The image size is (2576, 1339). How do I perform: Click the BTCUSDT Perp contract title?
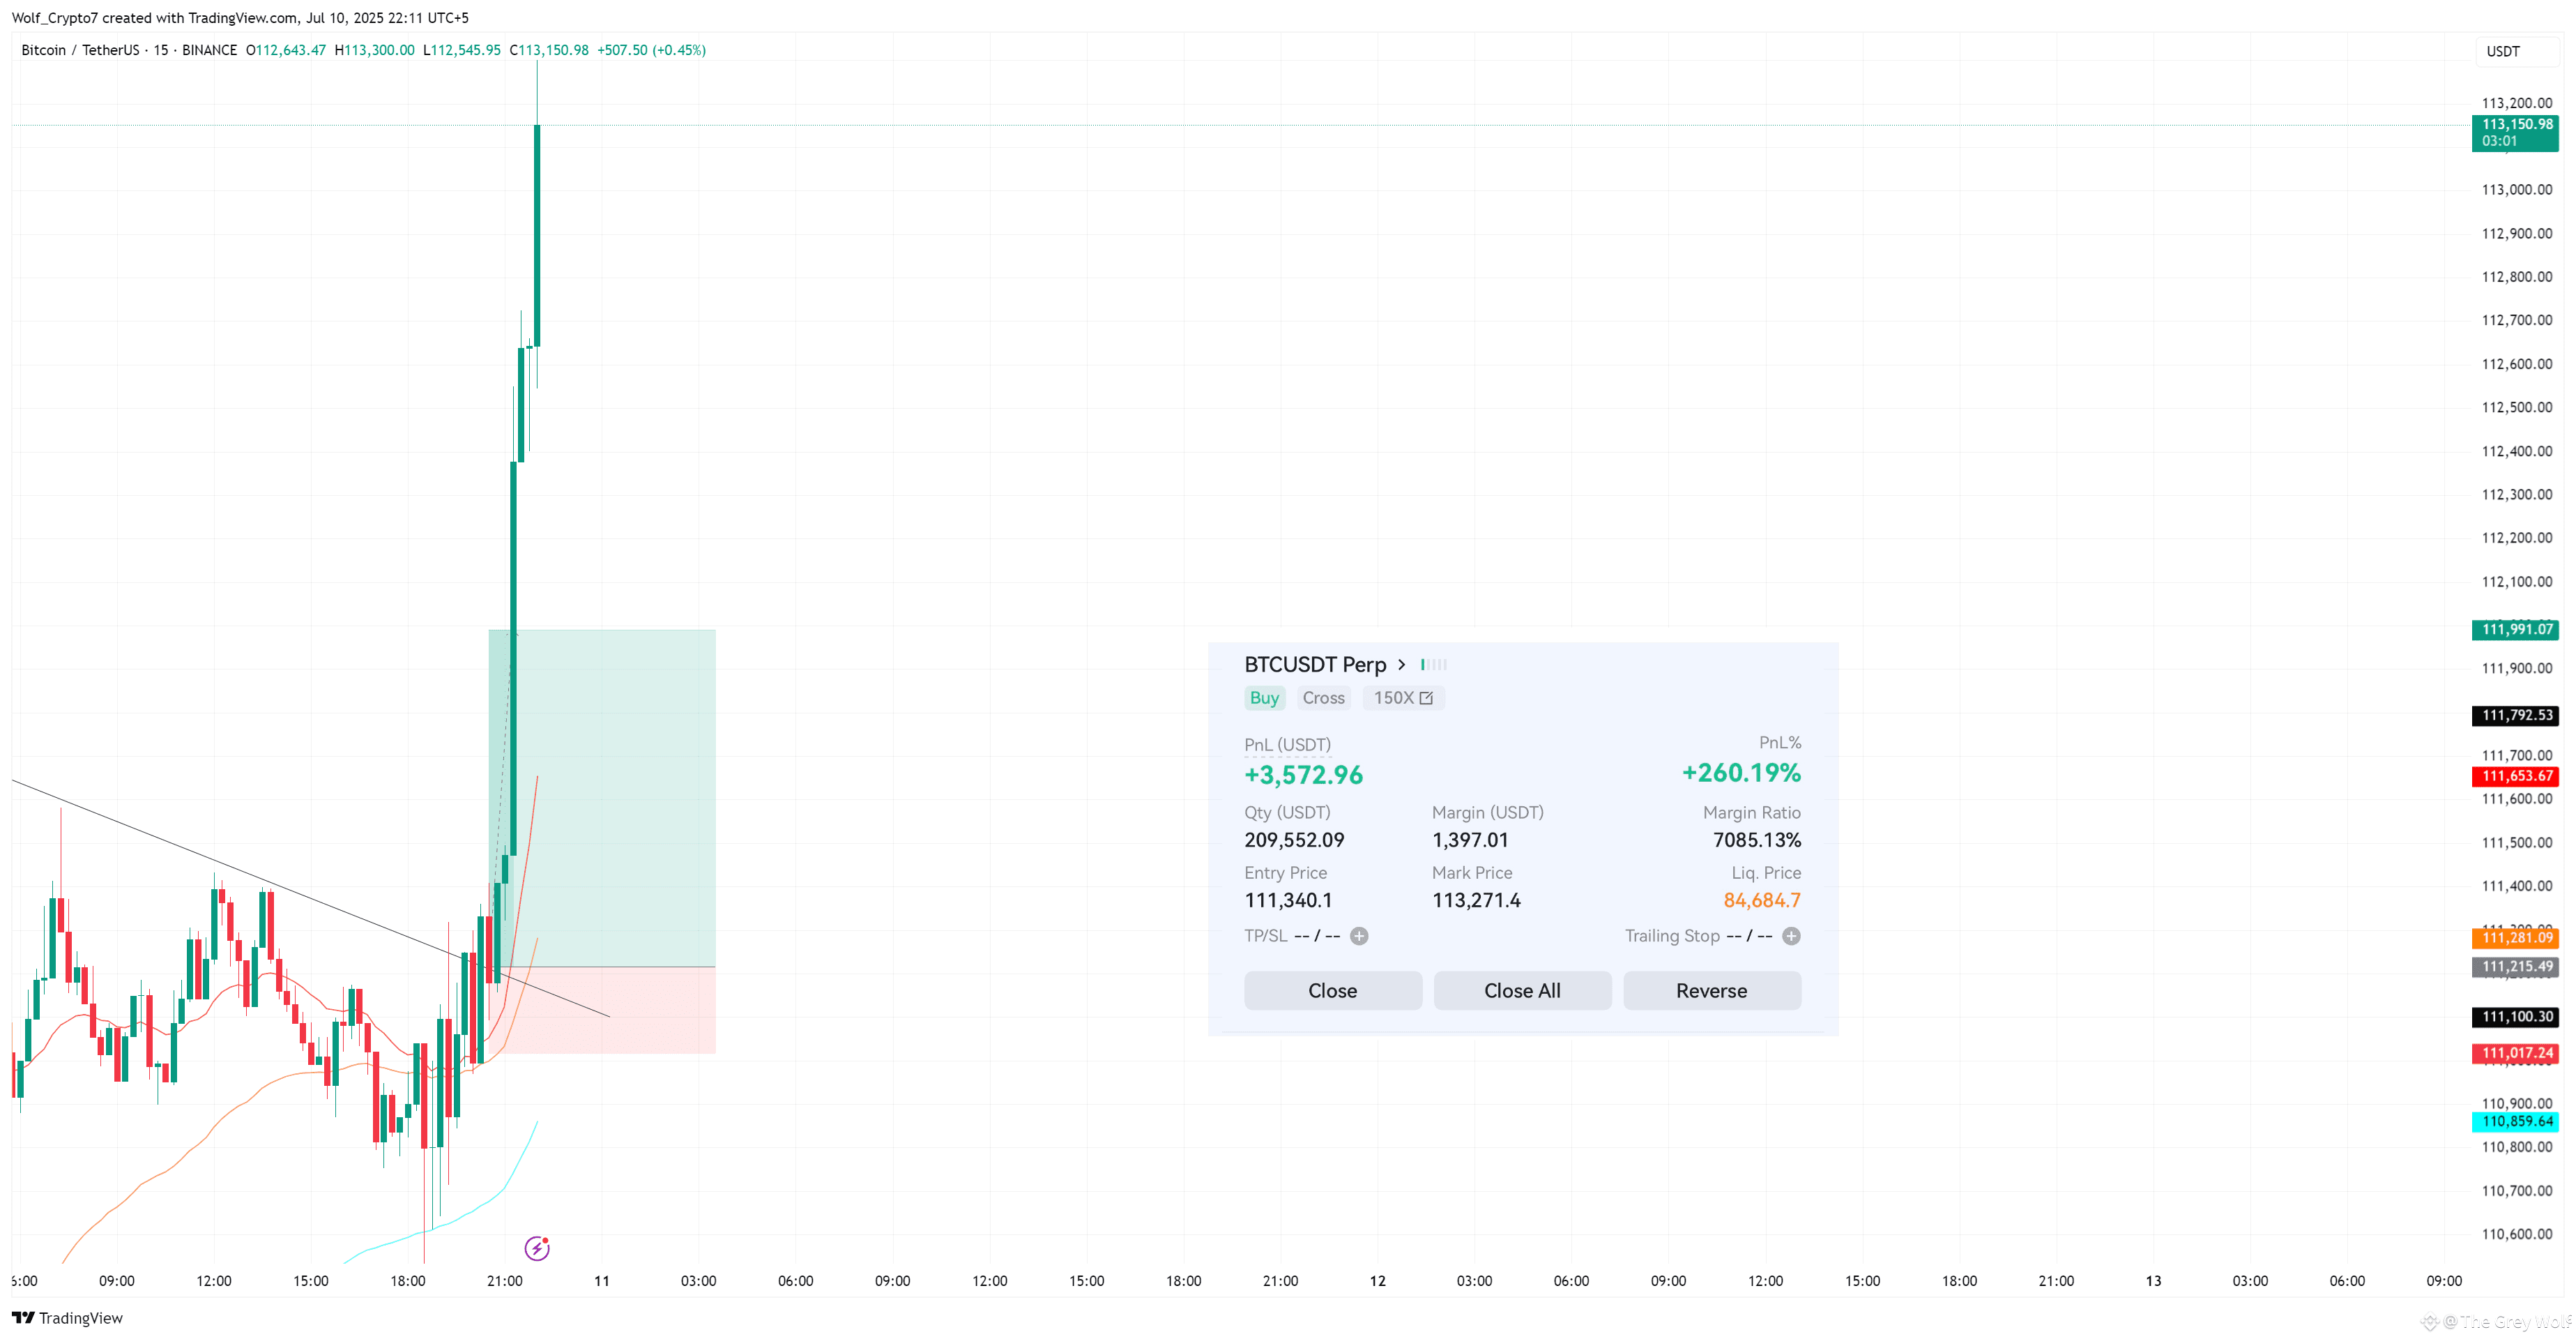click(x=1315, y=664)
